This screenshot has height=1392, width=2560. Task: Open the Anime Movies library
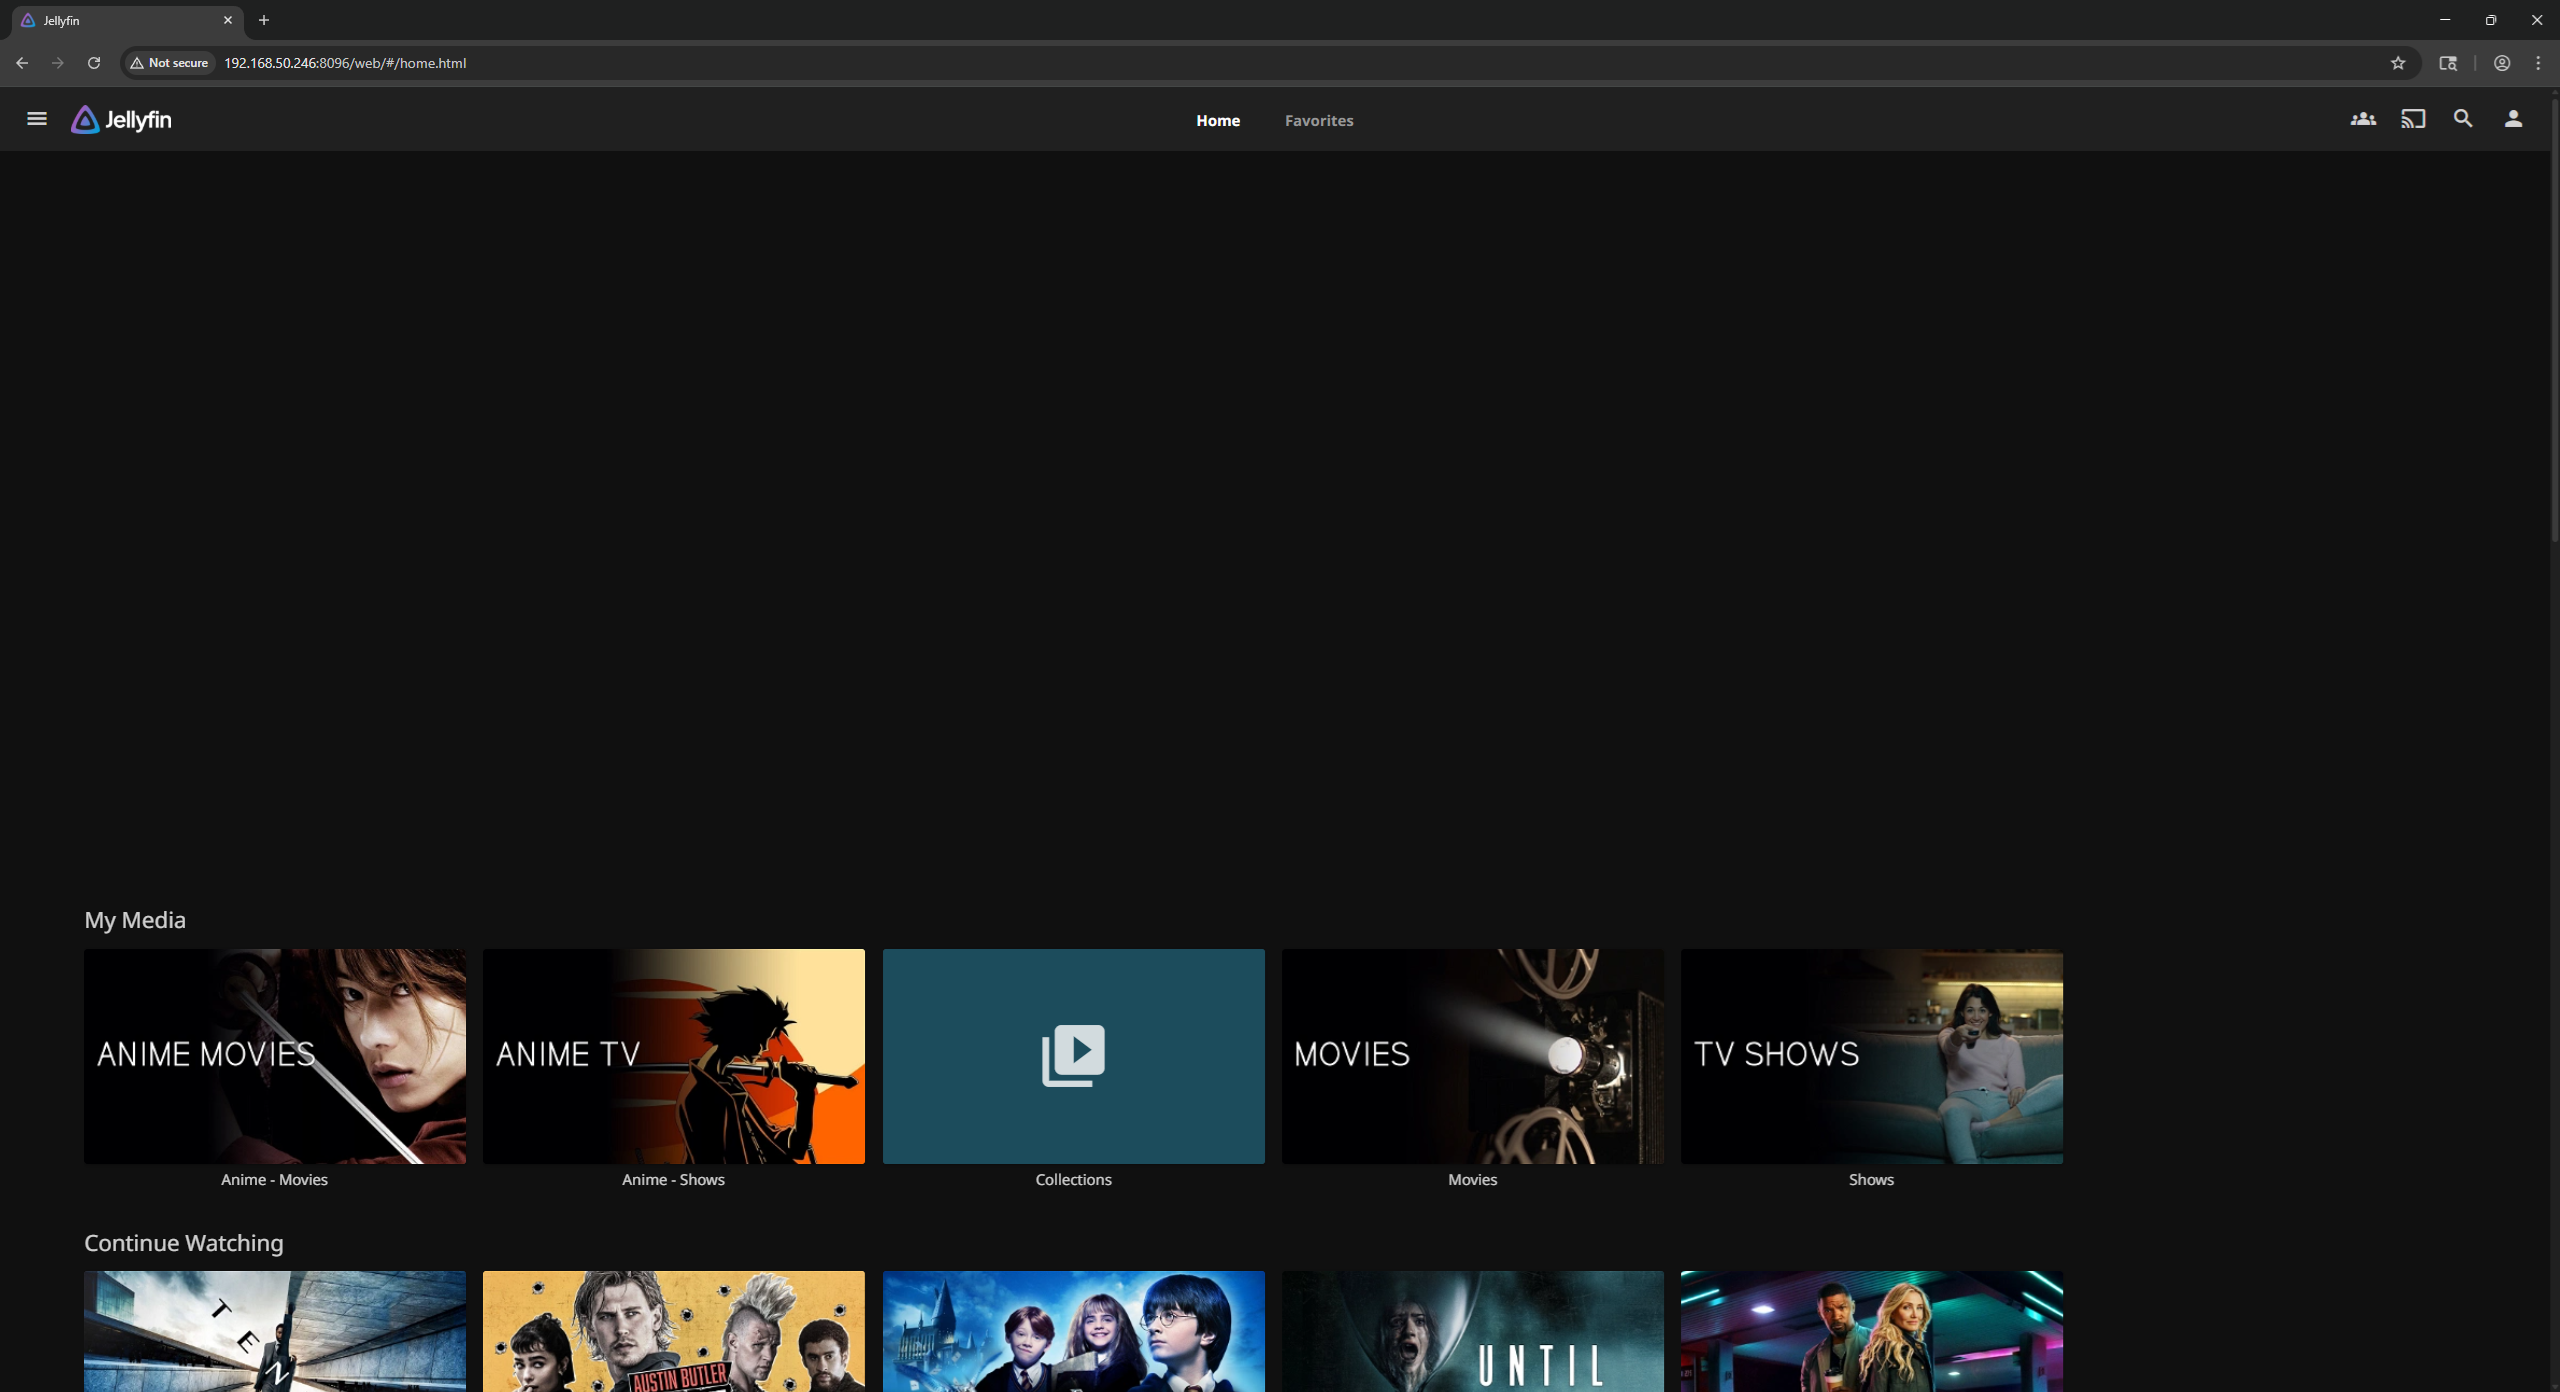pos(274,1056)
